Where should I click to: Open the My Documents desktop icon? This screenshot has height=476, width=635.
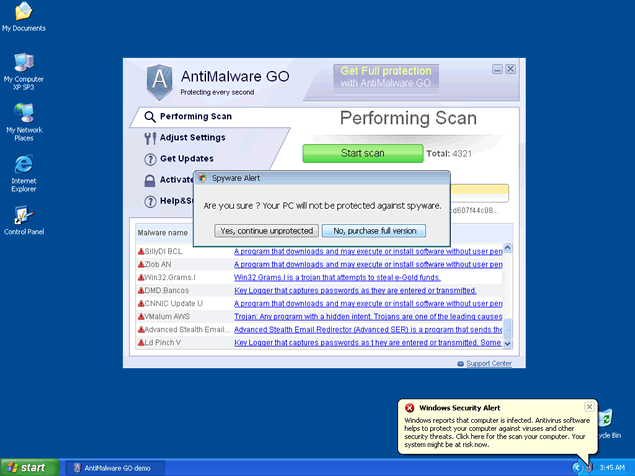point(23,12)
